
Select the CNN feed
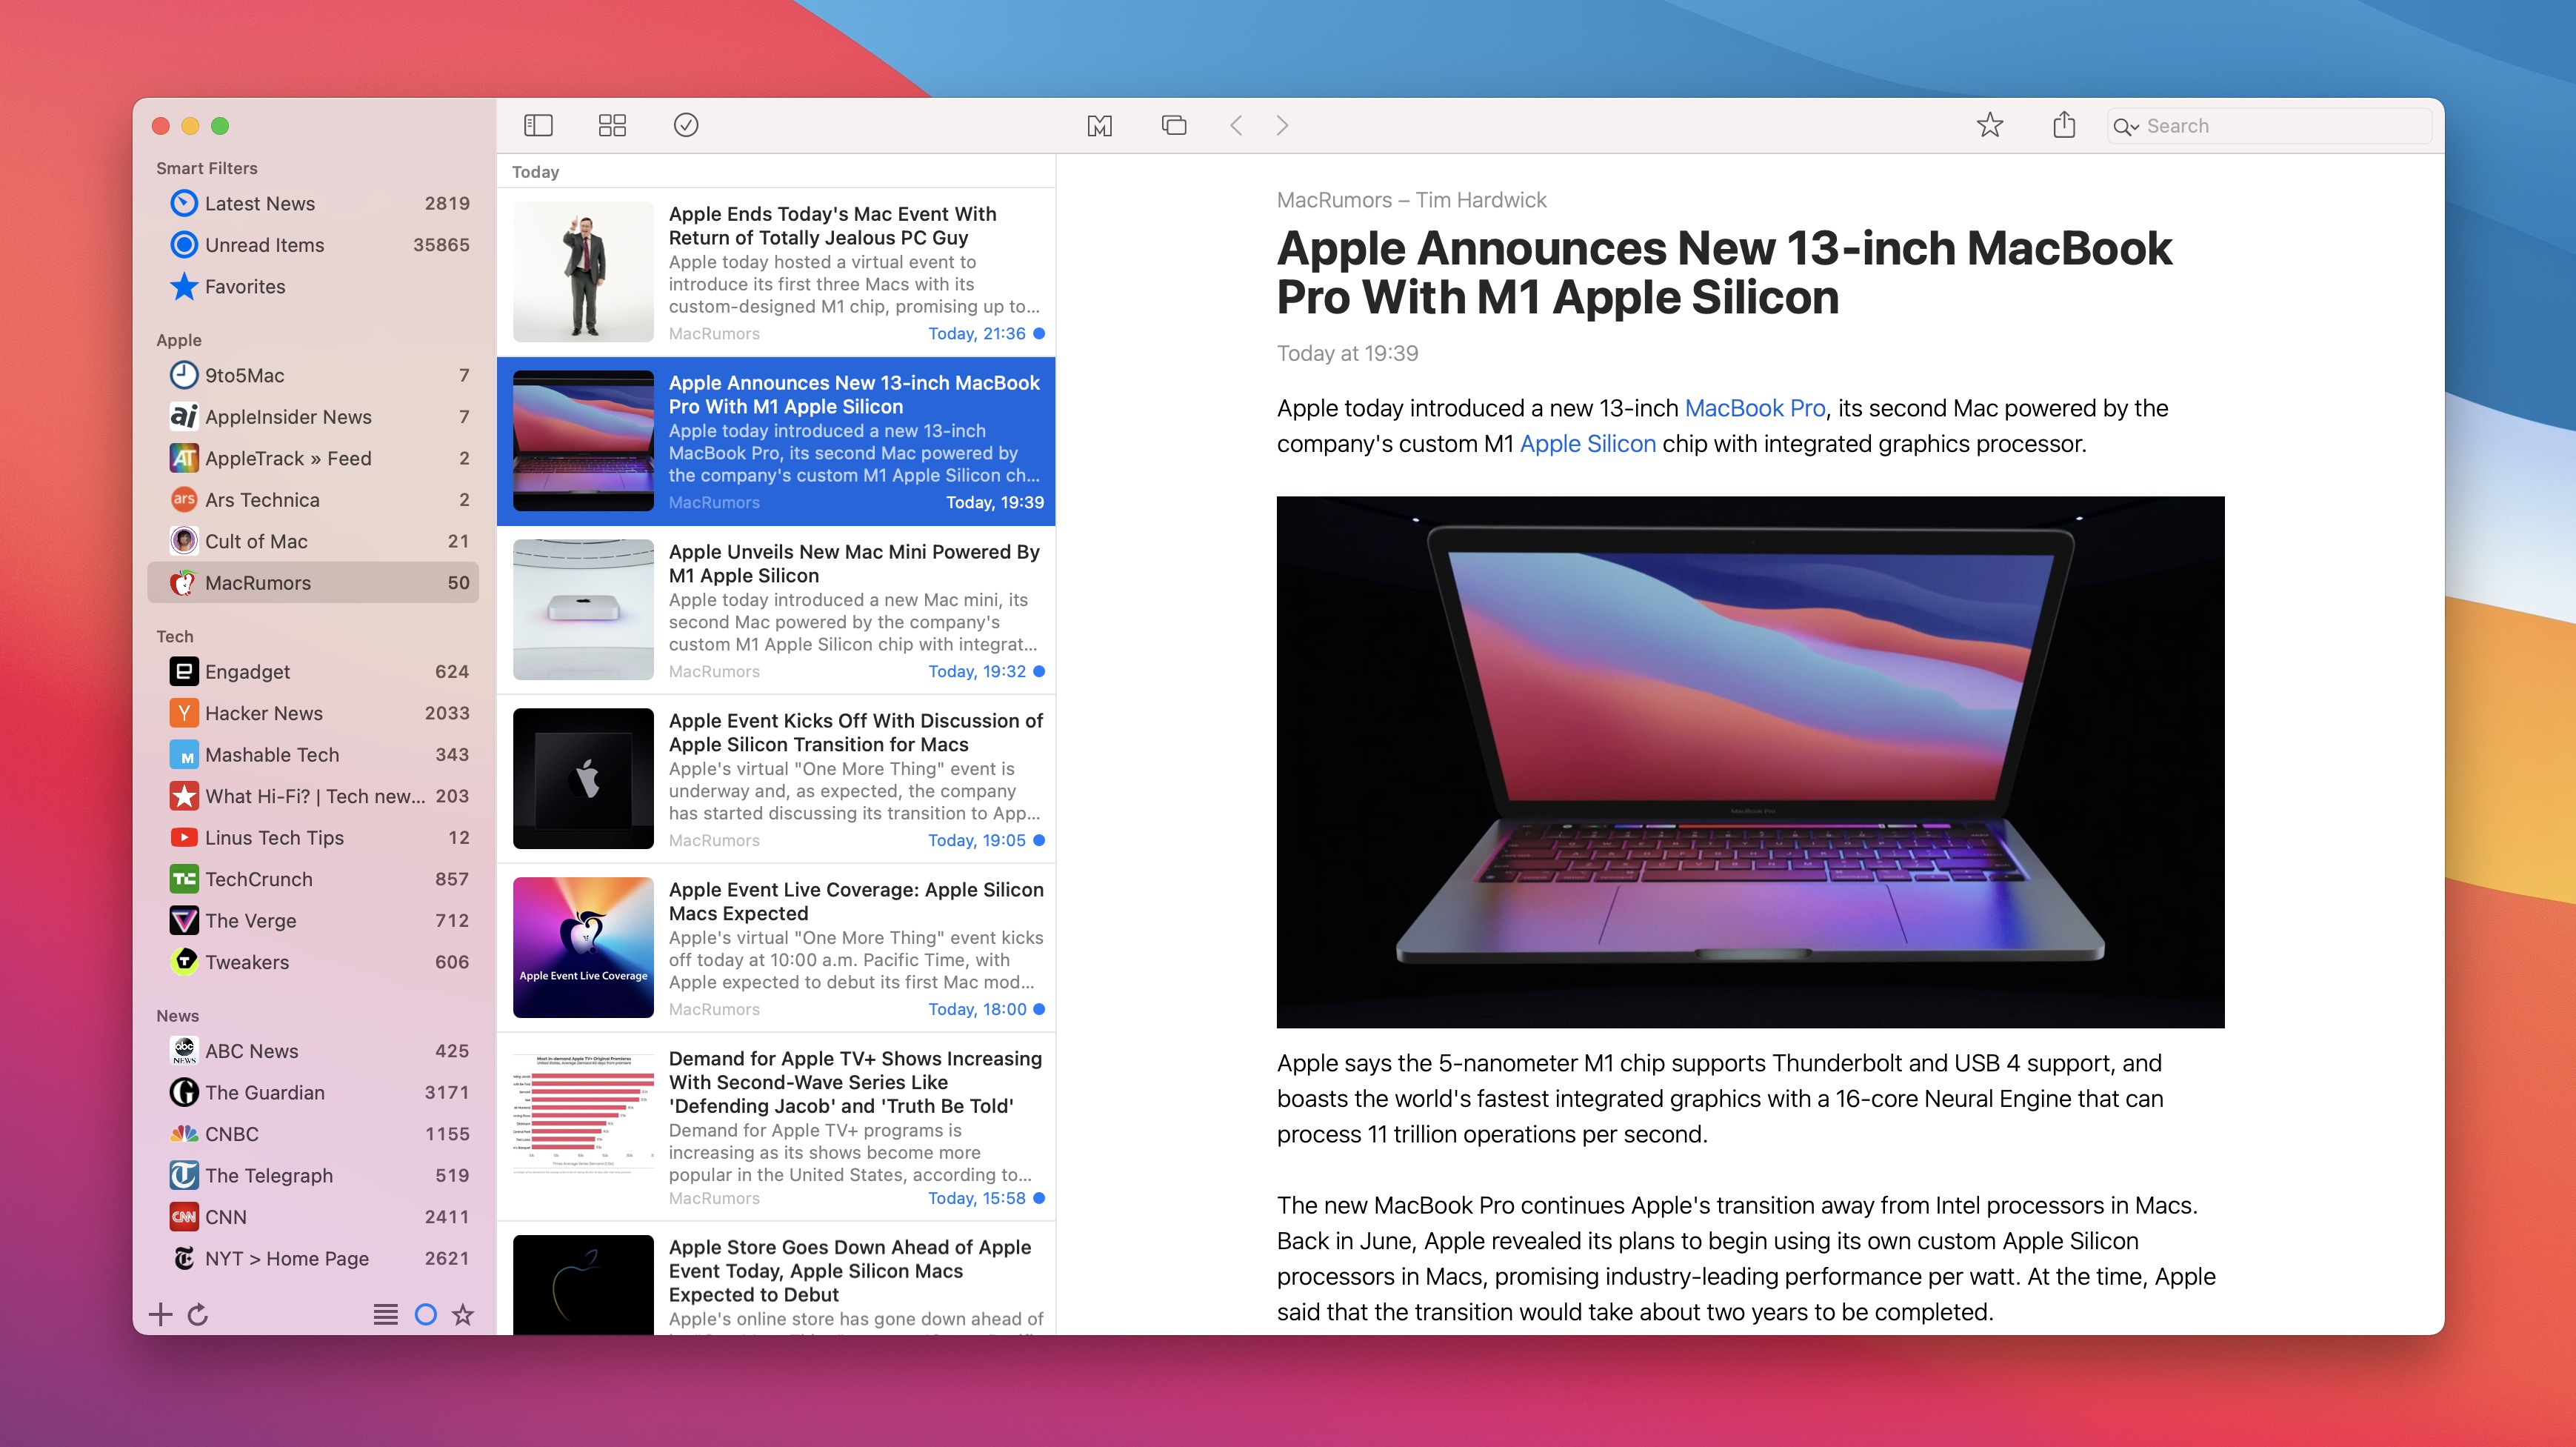[x=313, y=1218]
